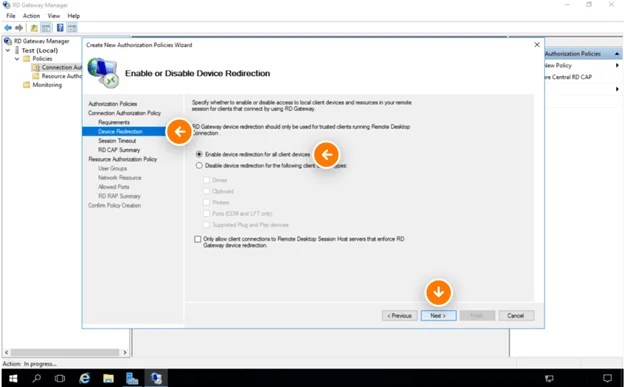Image resolution: width=624 pixels, height=387 pixels.
Task: Click the greyed-out Finish button
Action: click(477, 316)
